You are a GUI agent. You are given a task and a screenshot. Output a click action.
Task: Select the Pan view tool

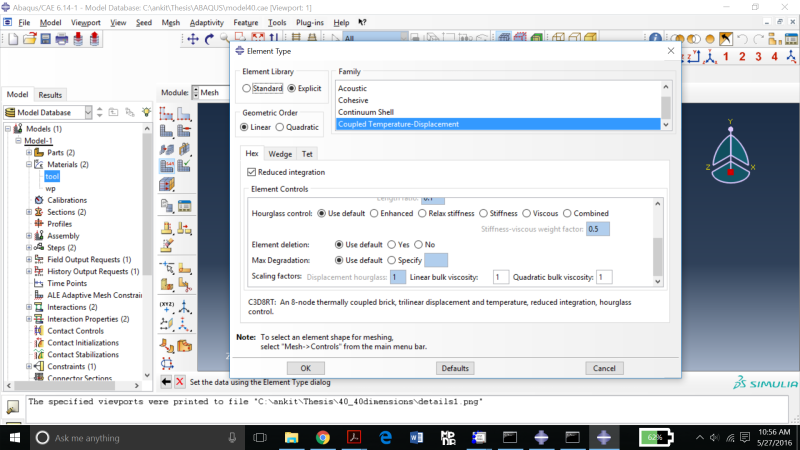193,39
